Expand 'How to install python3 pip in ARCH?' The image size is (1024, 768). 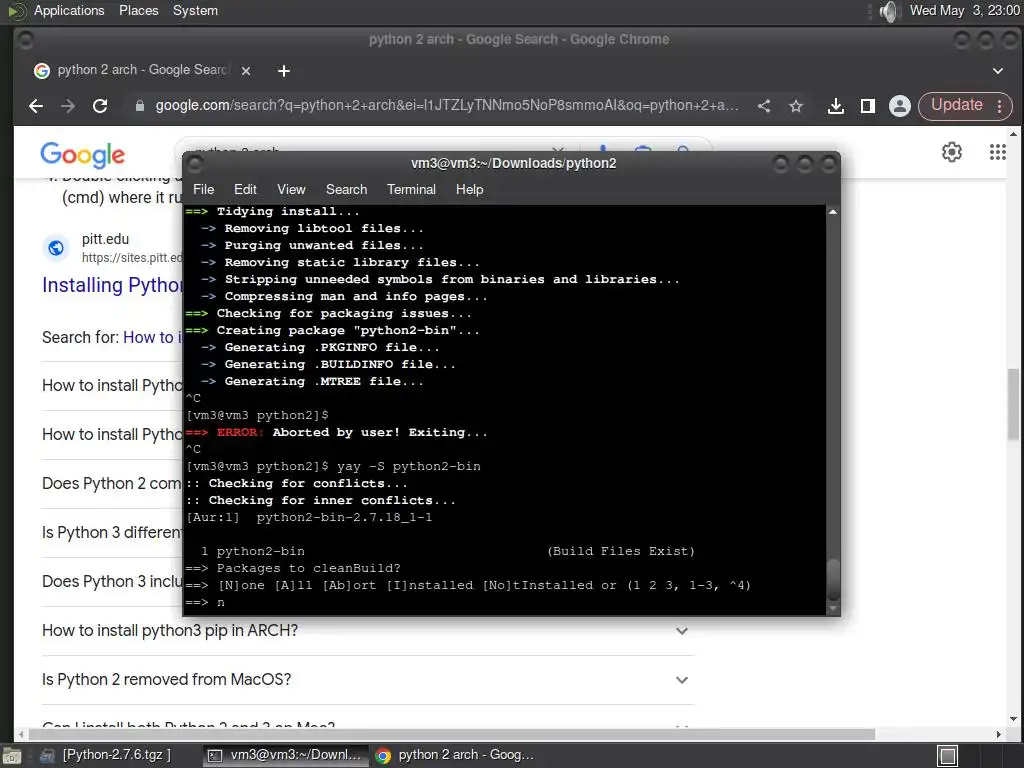(x=367, y=631)
